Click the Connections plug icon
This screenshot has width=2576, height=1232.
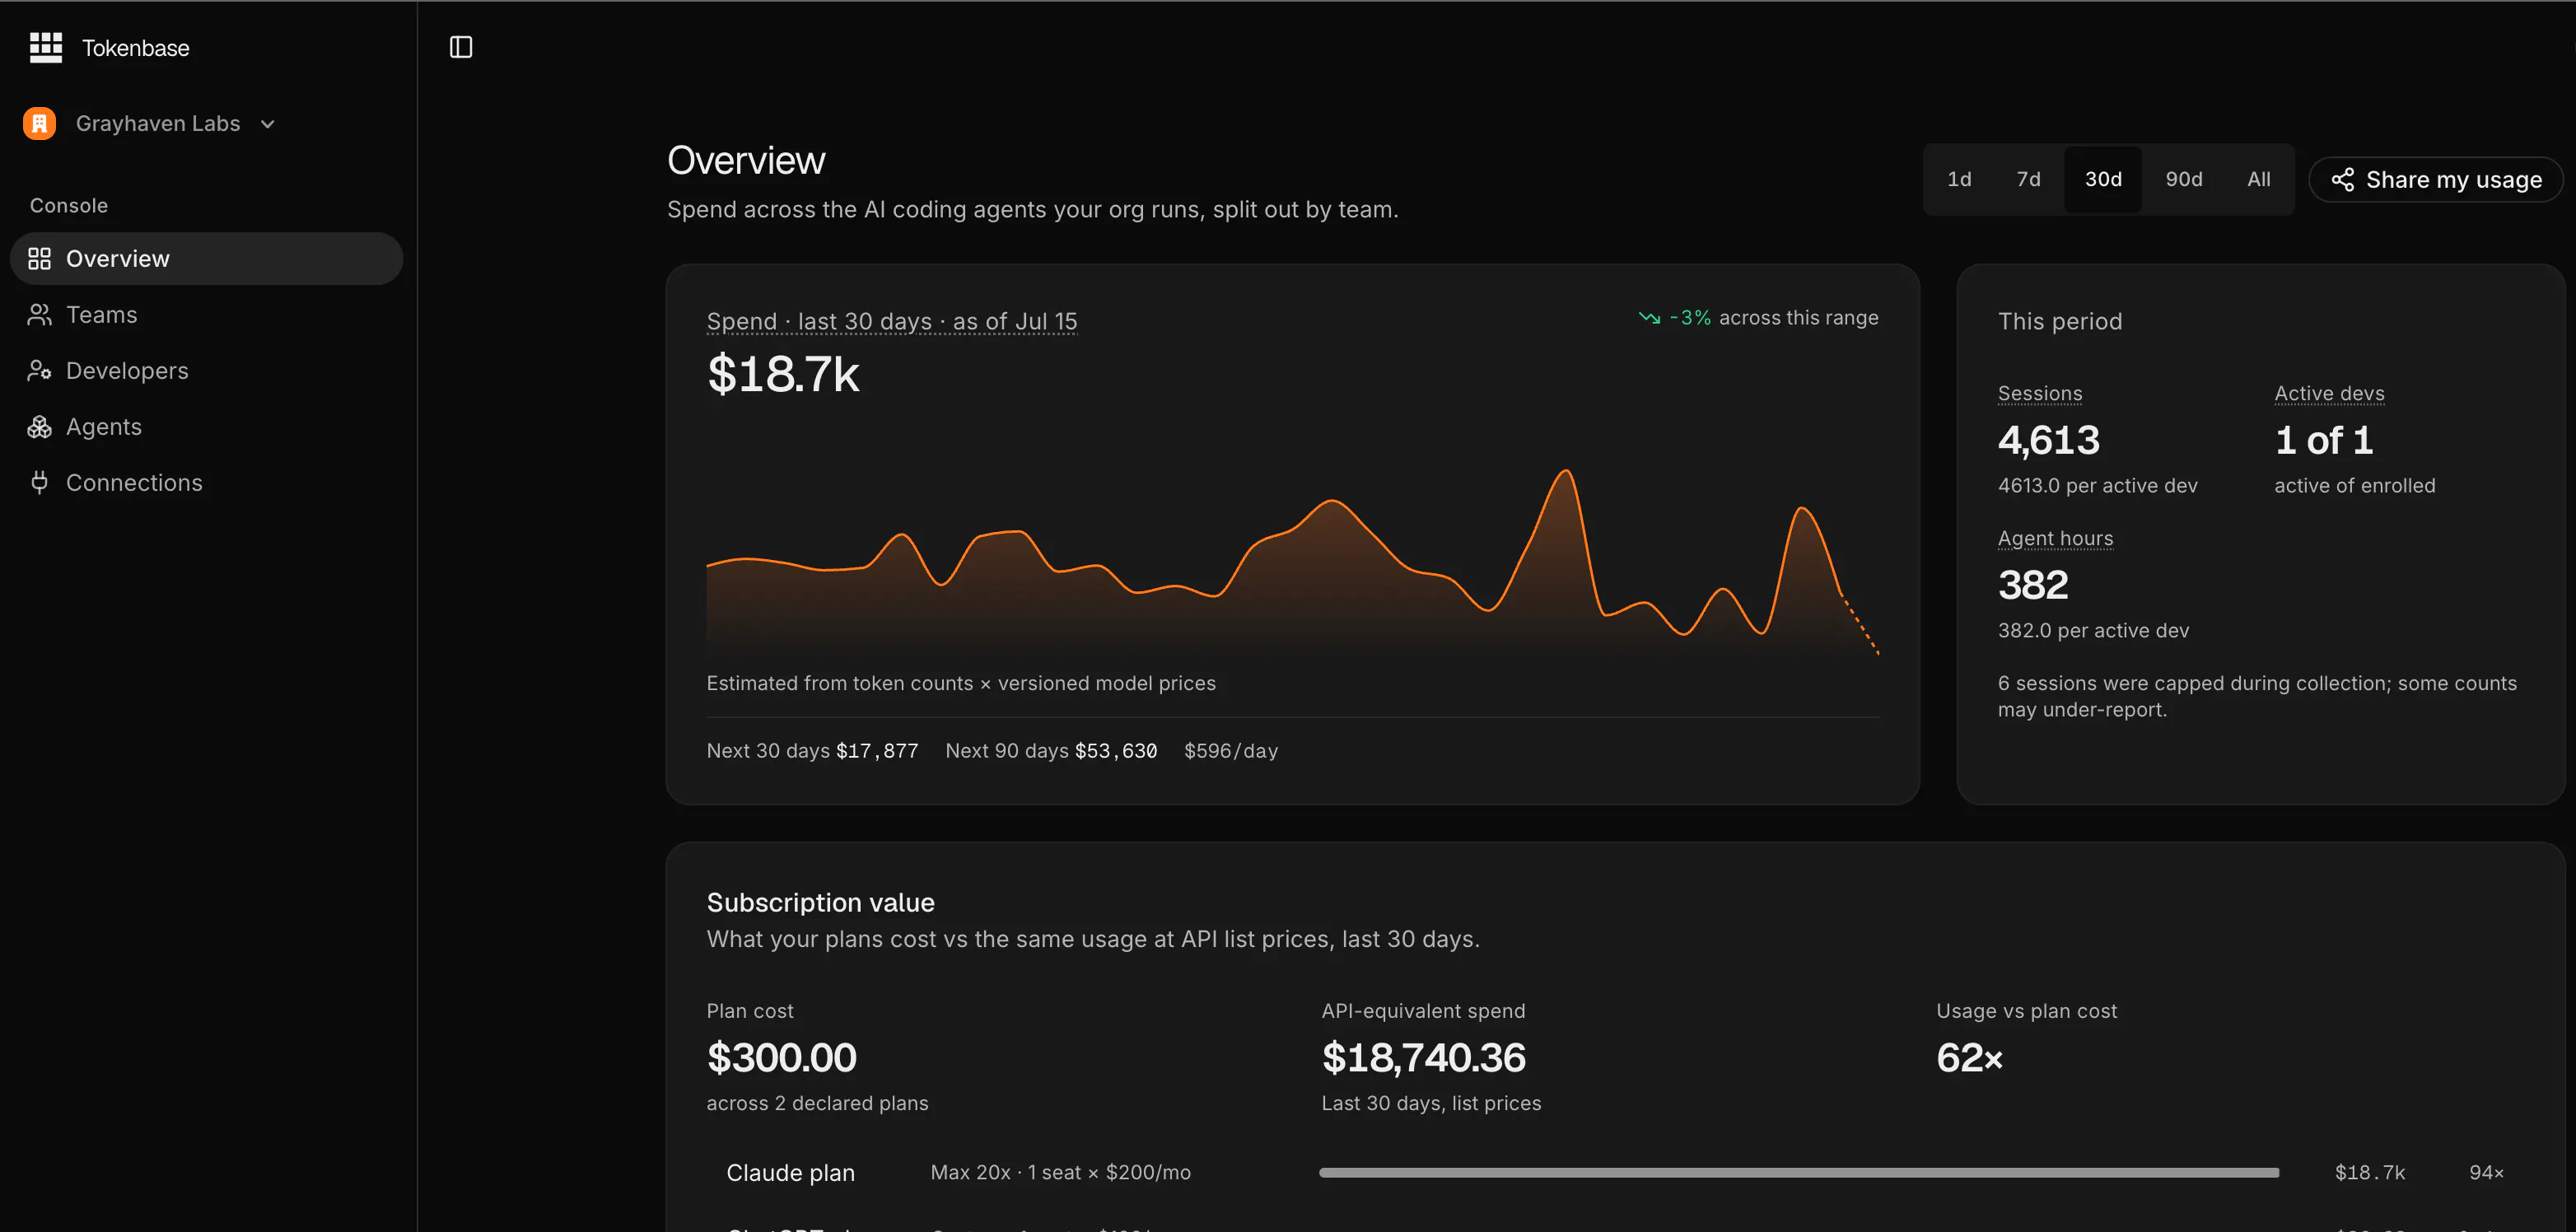[x=39, y=483]
